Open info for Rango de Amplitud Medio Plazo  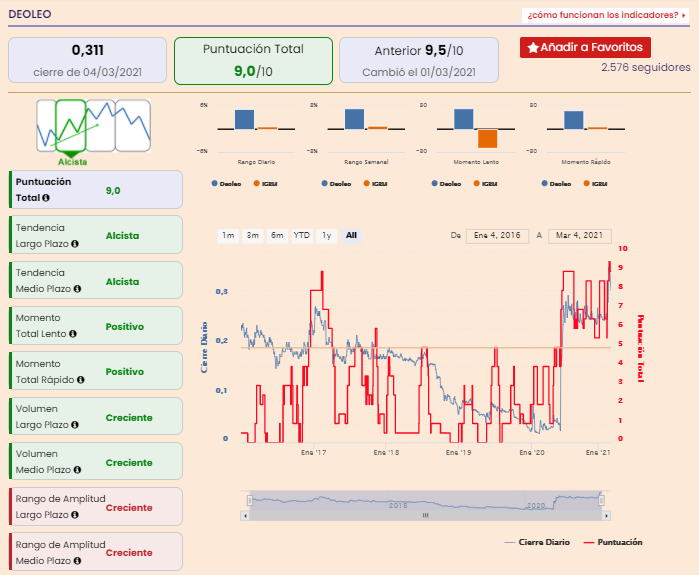pos(77,561)
